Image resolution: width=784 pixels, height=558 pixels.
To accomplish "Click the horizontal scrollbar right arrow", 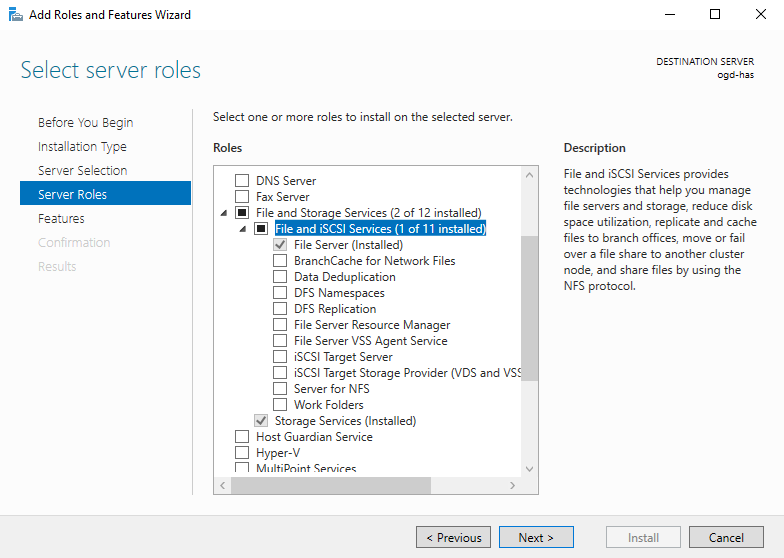I will coord(513,485).
